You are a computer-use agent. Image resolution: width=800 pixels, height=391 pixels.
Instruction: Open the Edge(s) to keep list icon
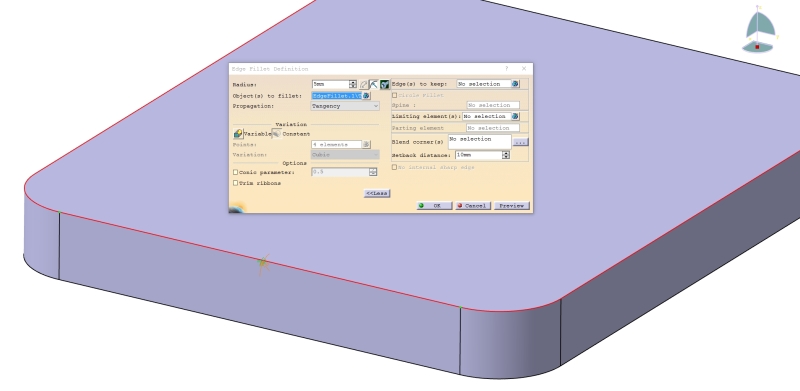[515, 84]
